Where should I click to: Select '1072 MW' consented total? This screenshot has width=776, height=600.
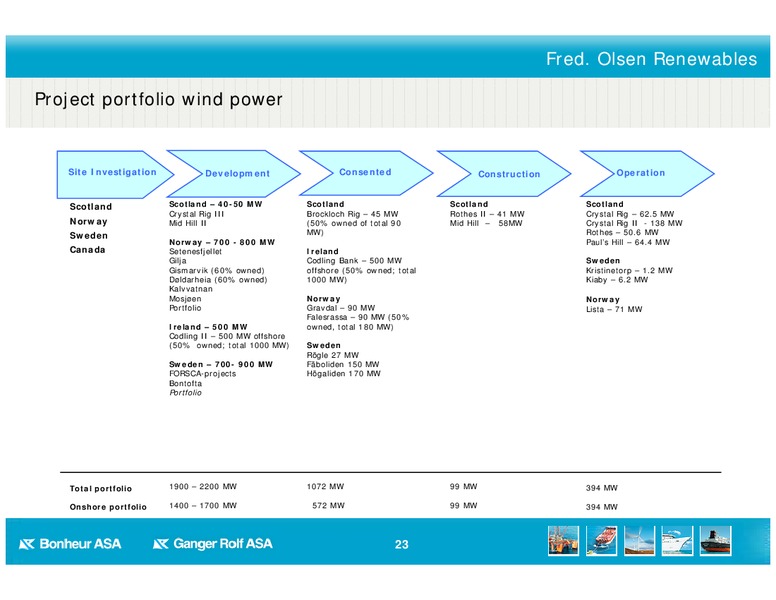[325, 487]
